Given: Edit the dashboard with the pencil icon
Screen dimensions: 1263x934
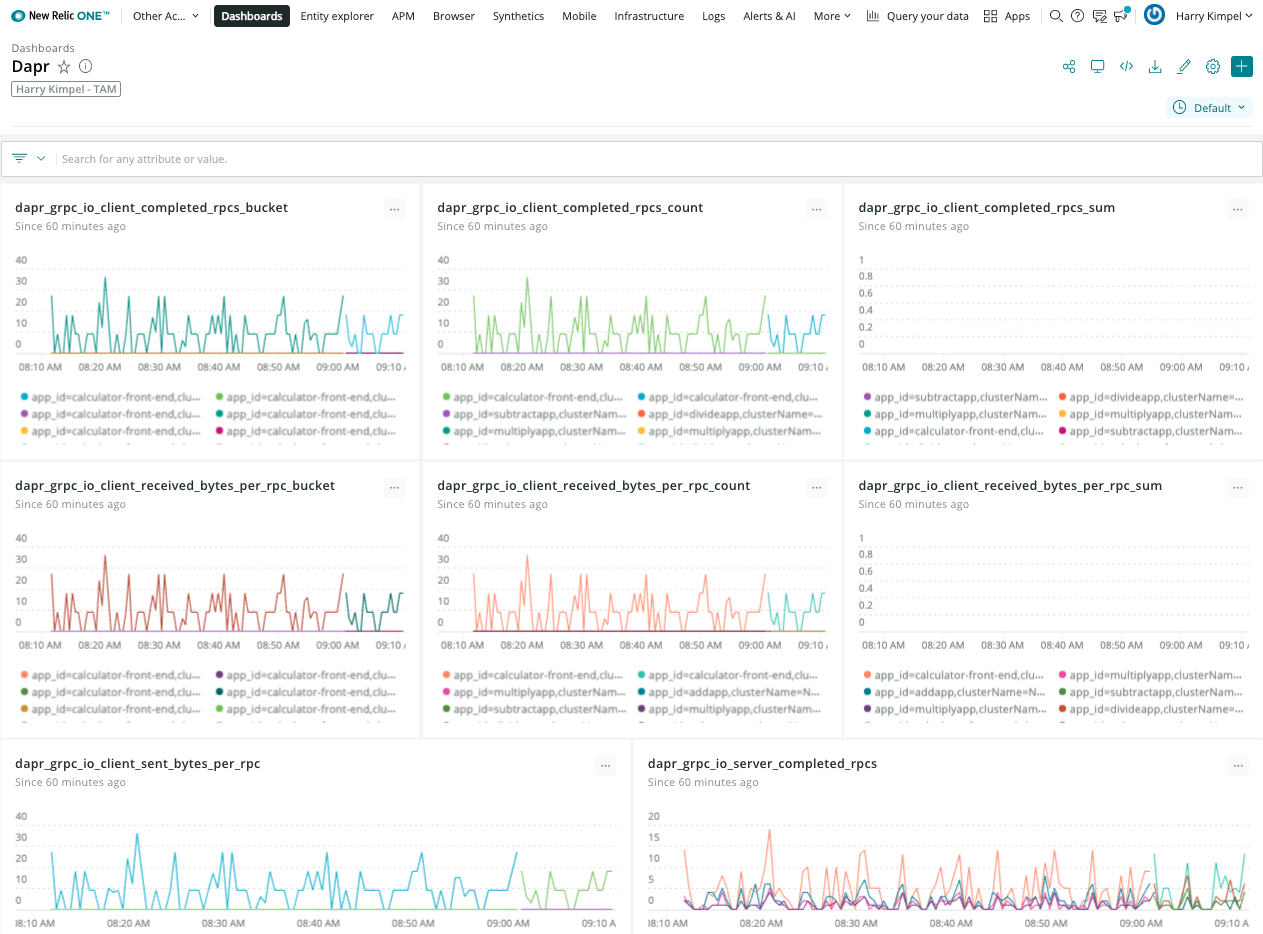Looking at the screenshot, I should [1184, 66].
